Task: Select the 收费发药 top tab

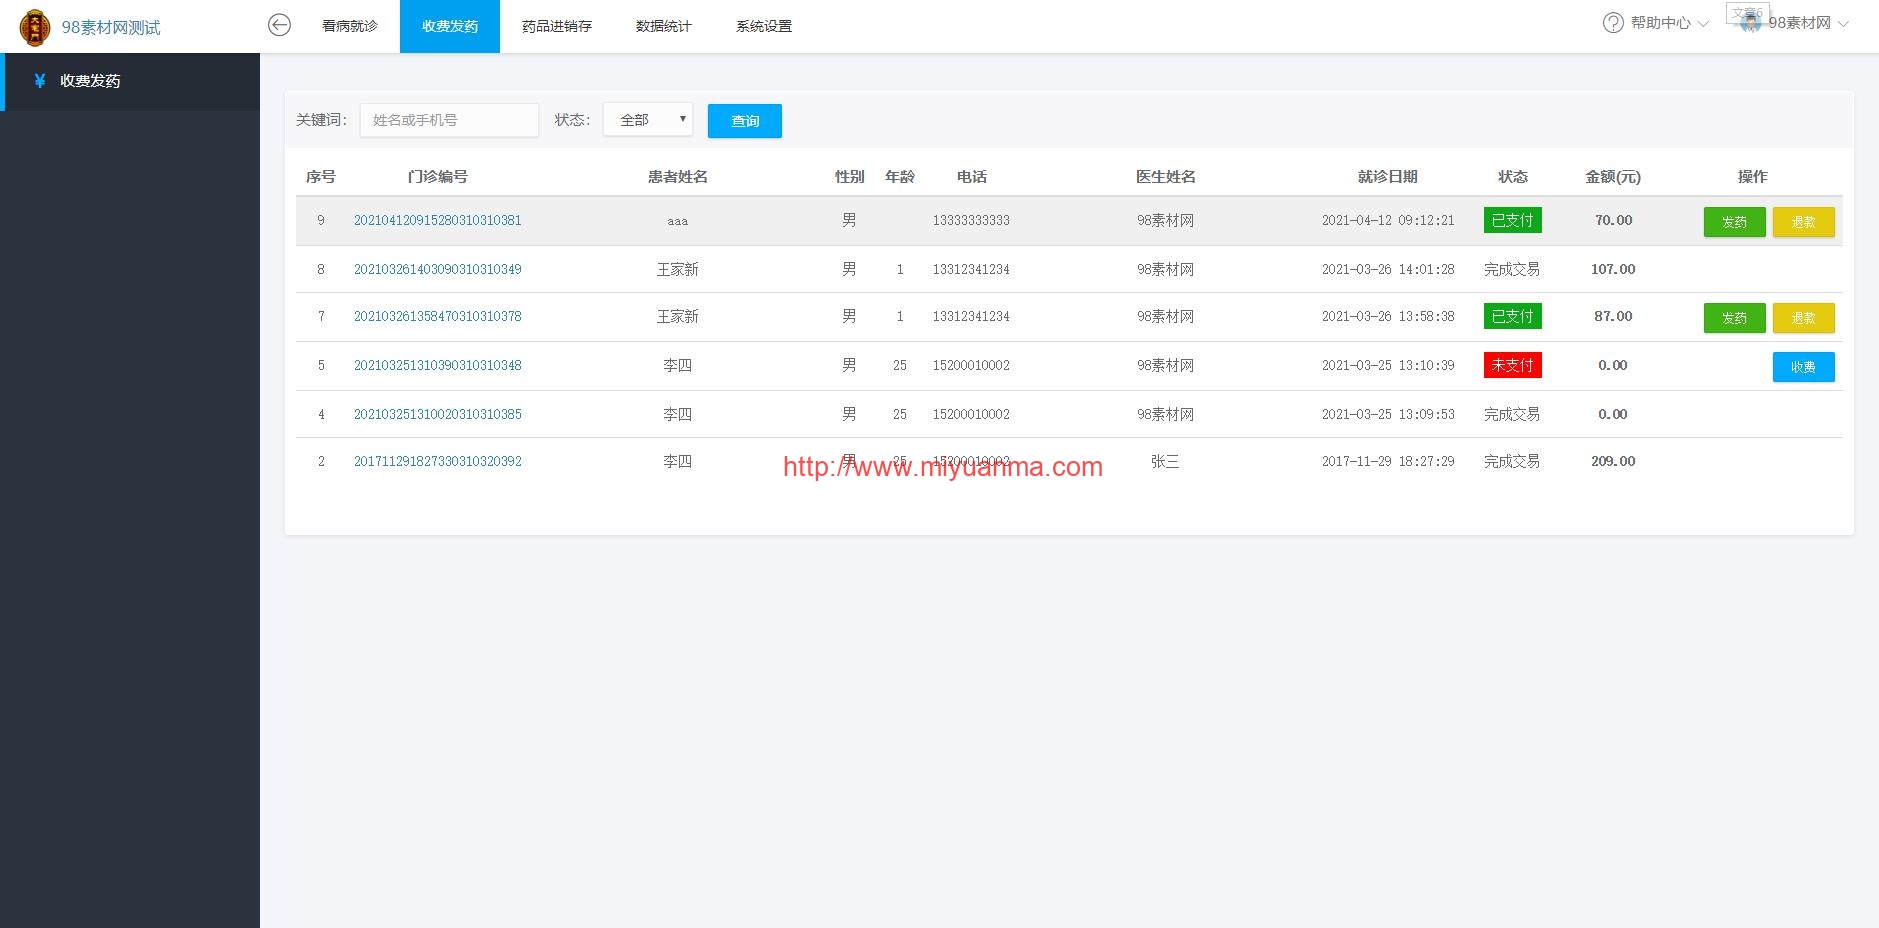Action: coord(450,26)
